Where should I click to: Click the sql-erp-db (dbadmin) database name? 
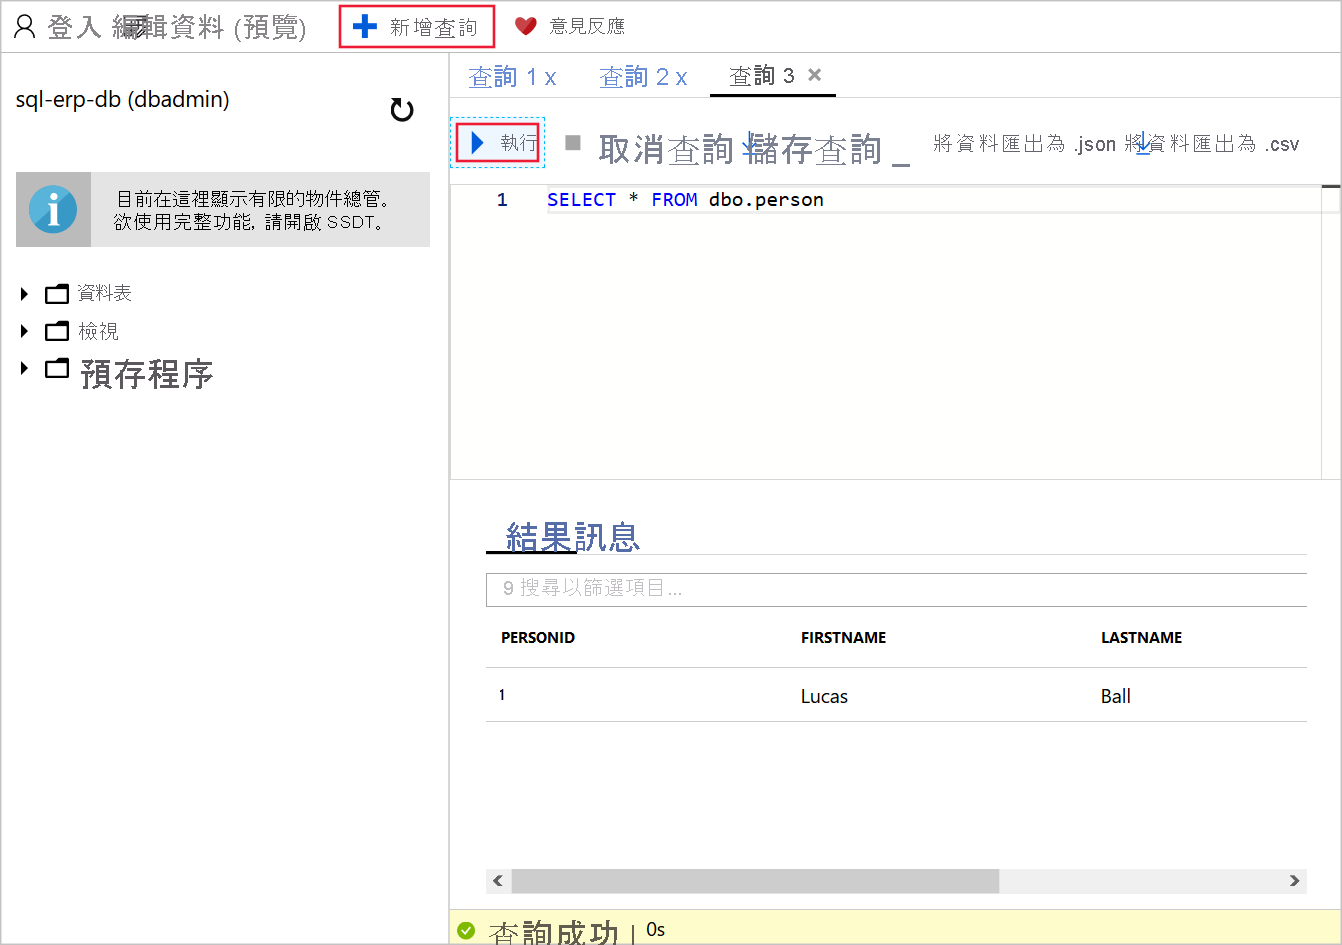click(x=122, y=100)
